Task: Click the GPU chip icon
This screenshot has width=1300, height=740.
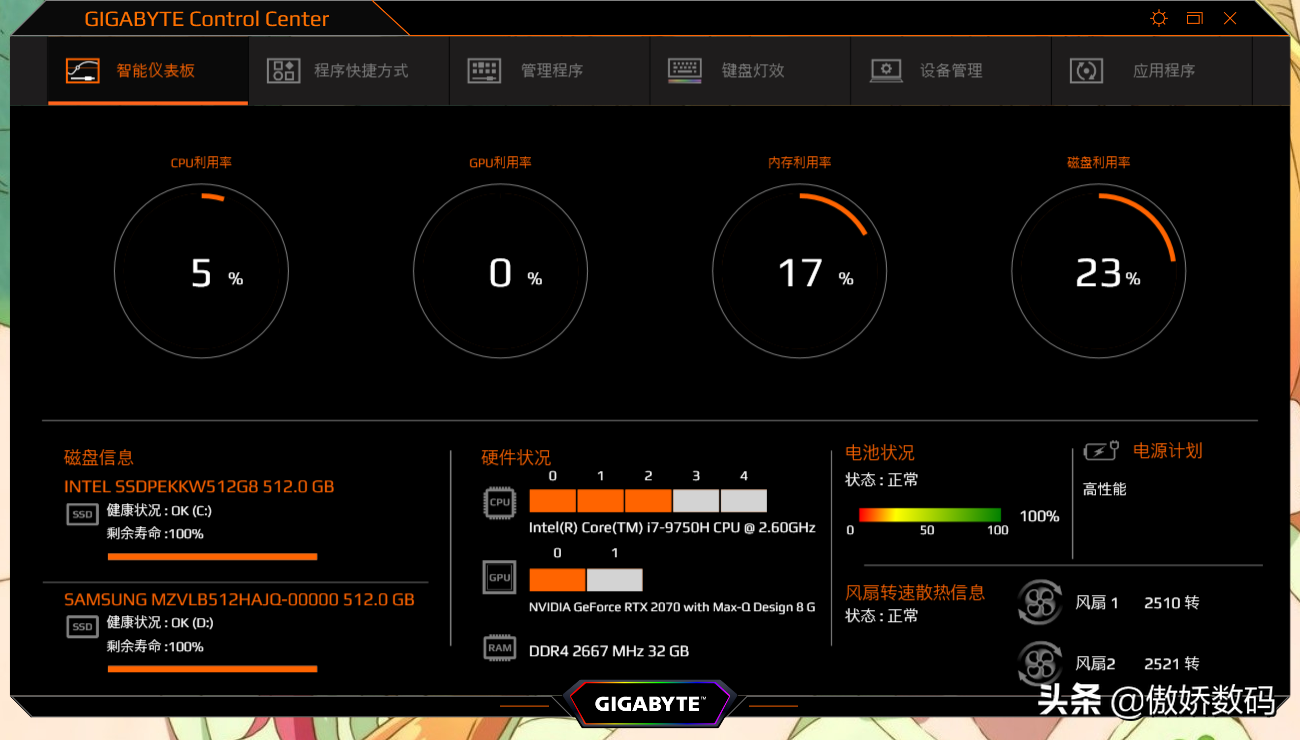Action: tap(499, 577)
